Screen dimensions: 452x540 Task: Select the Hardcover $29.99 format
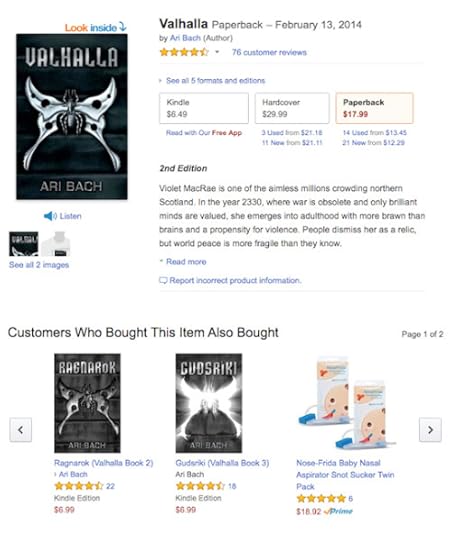click(292, 108)
